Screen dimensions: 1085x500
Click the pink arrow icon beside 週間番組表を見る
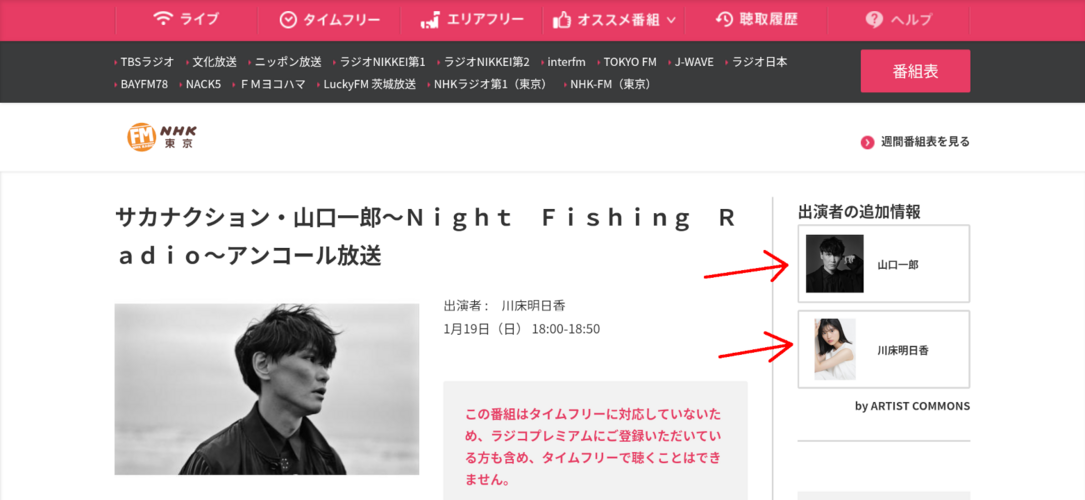tap(867, 142)
